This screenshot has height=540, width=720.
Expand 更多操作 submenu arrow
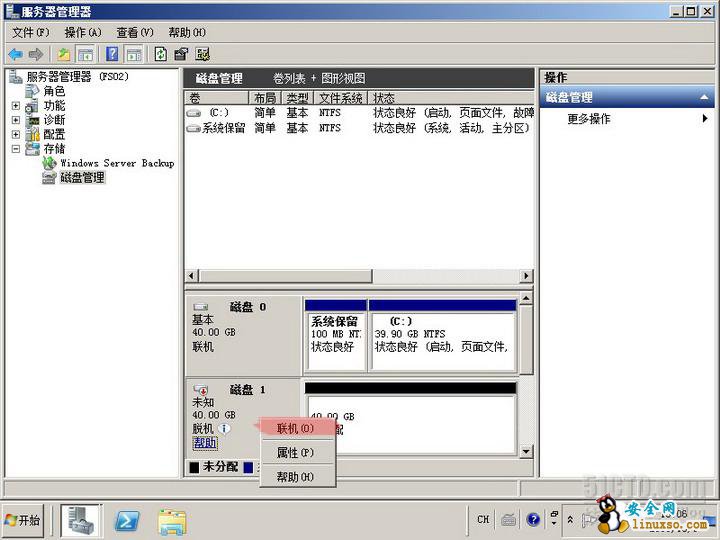pos(704,119)
